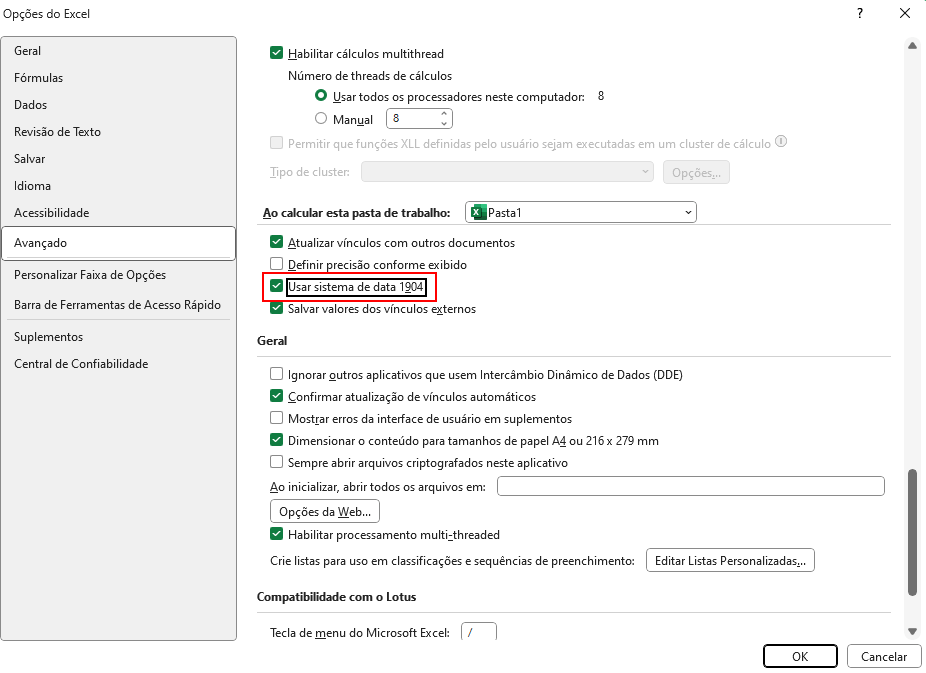Image resolution: width=926 pixels, height=673 pixels.
Task: Open 'Editar Listas Personalizadas...' dialog
Action: [x=730, y=561]
